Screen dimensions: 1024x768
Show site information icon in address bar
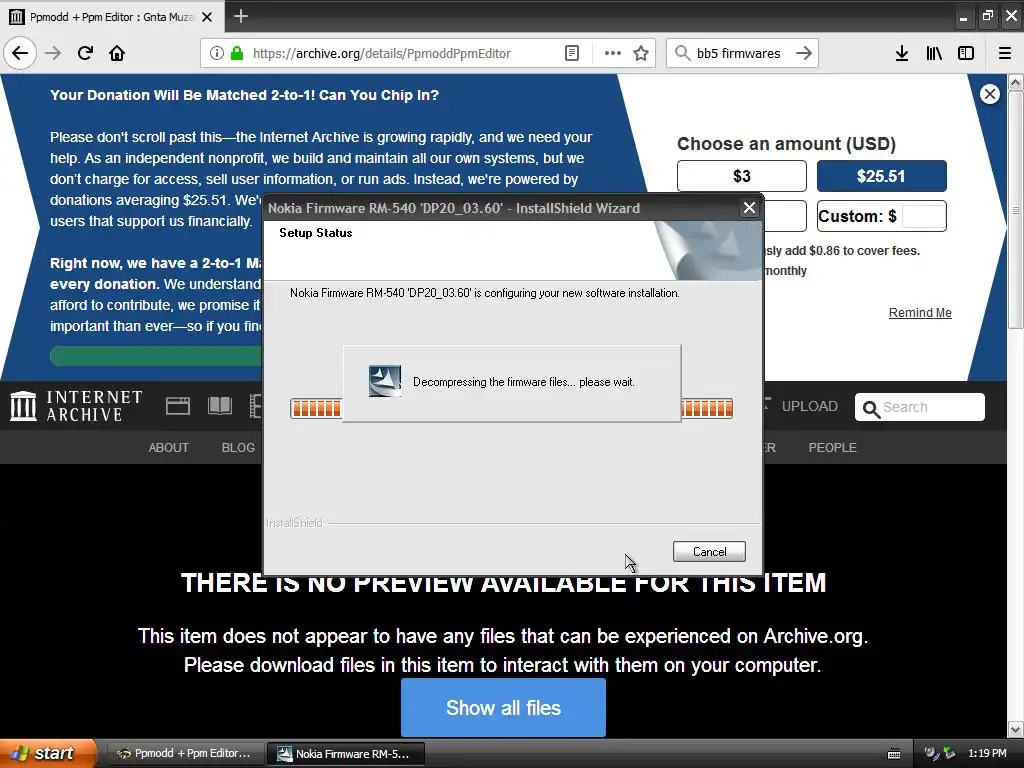(x=217, y=53)
